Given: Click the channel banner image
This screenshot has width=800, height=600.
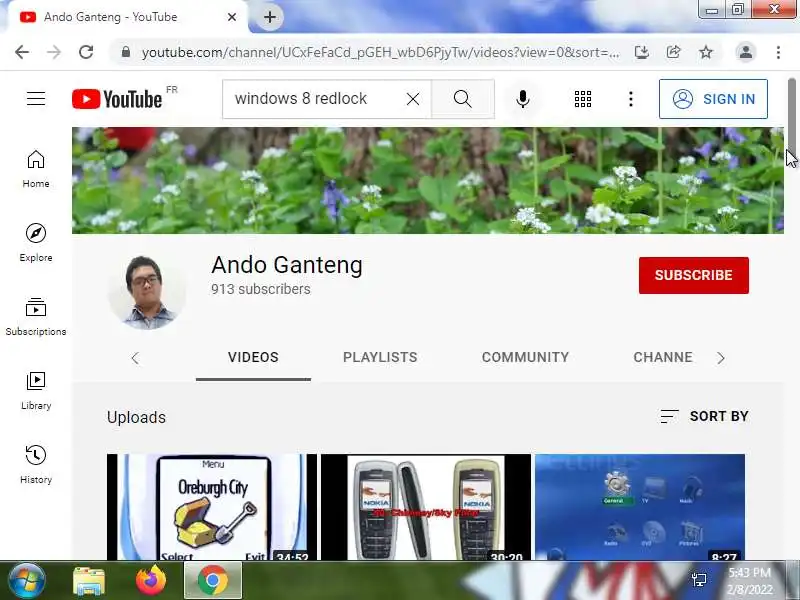Looking at the screenshot, I should 428,181.
